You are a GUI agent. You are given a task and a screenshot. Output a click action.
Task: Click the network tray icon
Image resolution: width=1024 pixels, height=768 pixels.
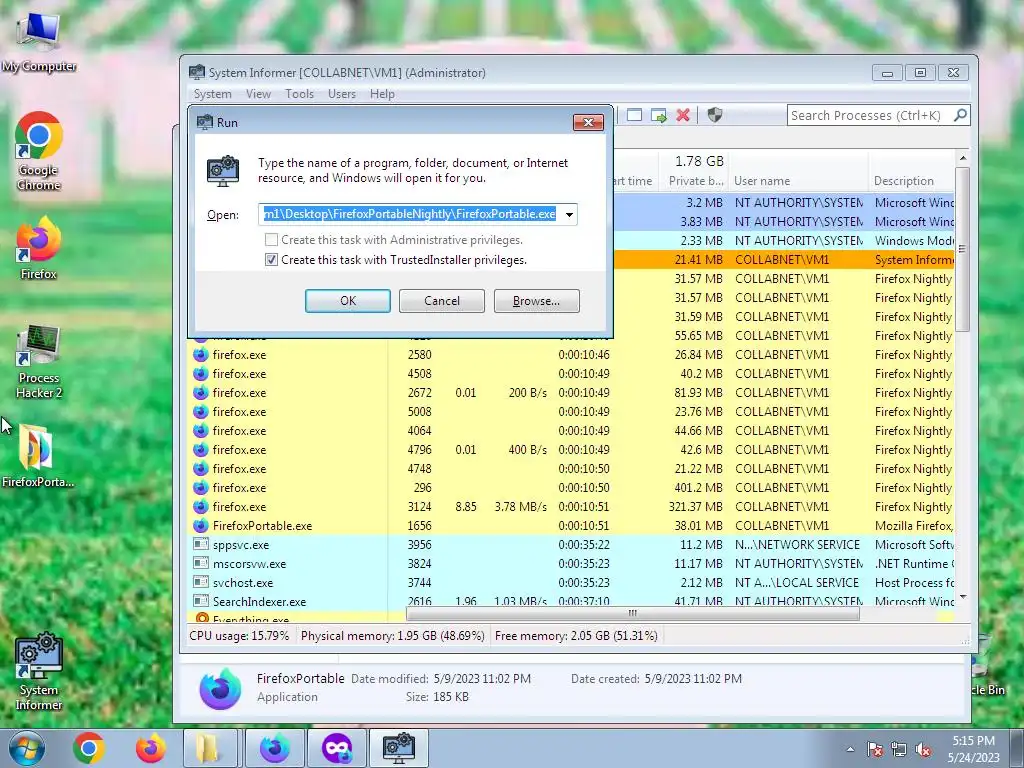tap(899, 749)
